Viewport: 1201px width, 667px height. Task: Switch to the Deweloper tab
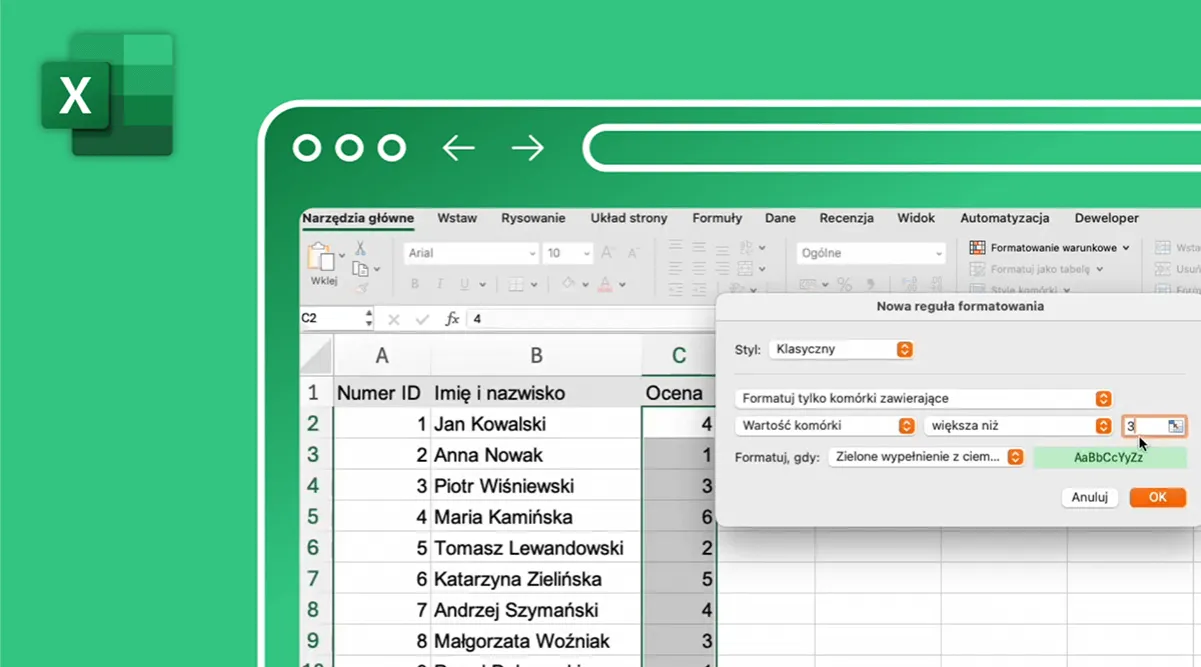(x=1107, y=218)
